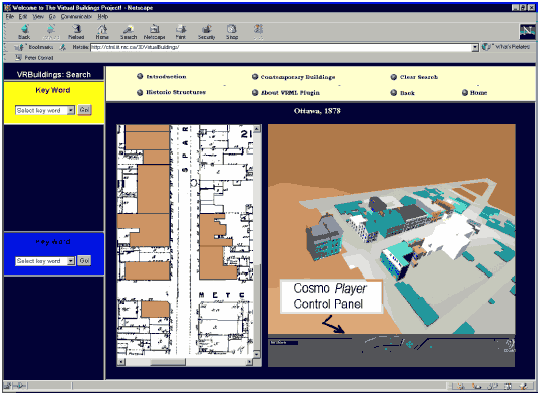Click the Netscape logo icon

coord(527,31)
